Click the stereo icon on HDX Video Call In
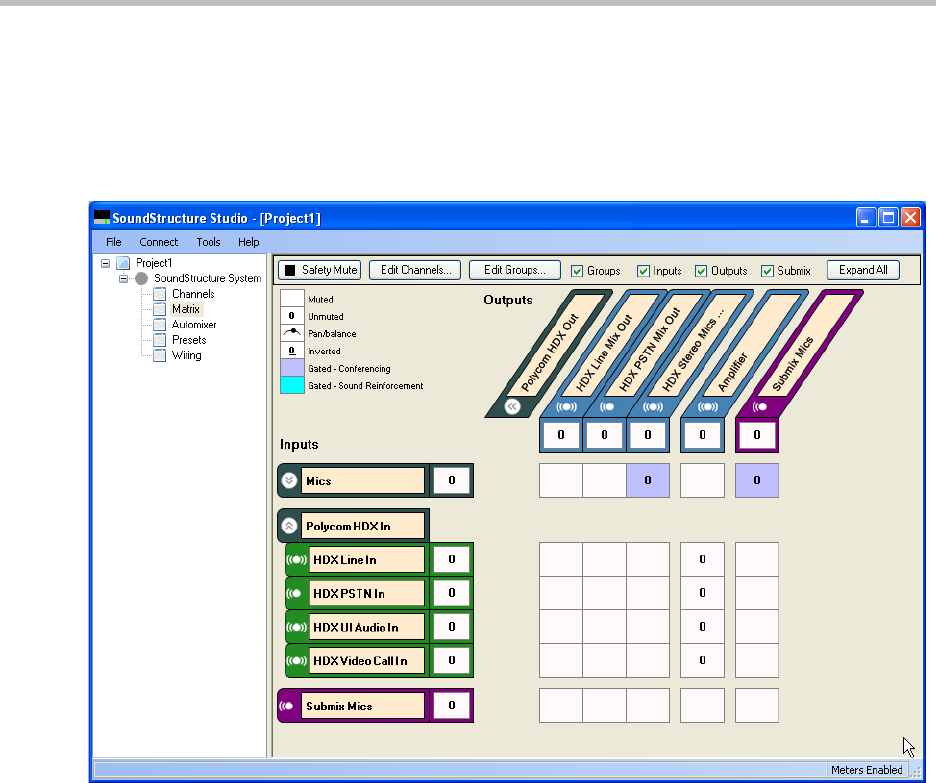 click(x=298, y=661)
